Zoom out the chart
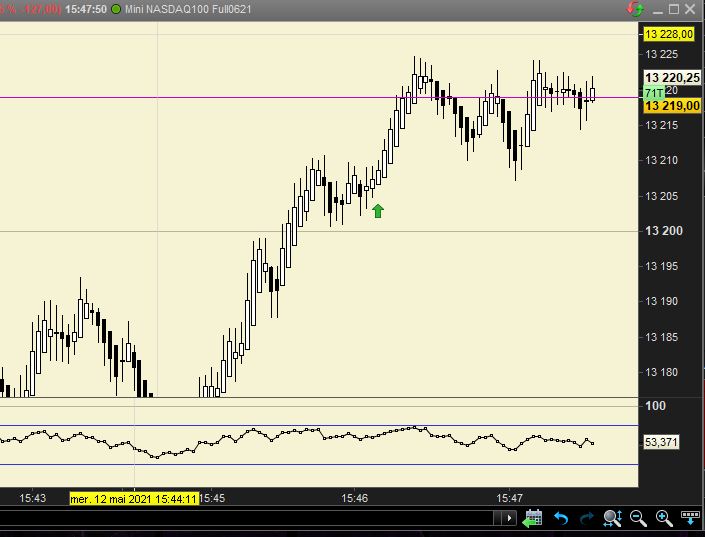The height and width of the screenshot is (537, 705). point(638,519)
